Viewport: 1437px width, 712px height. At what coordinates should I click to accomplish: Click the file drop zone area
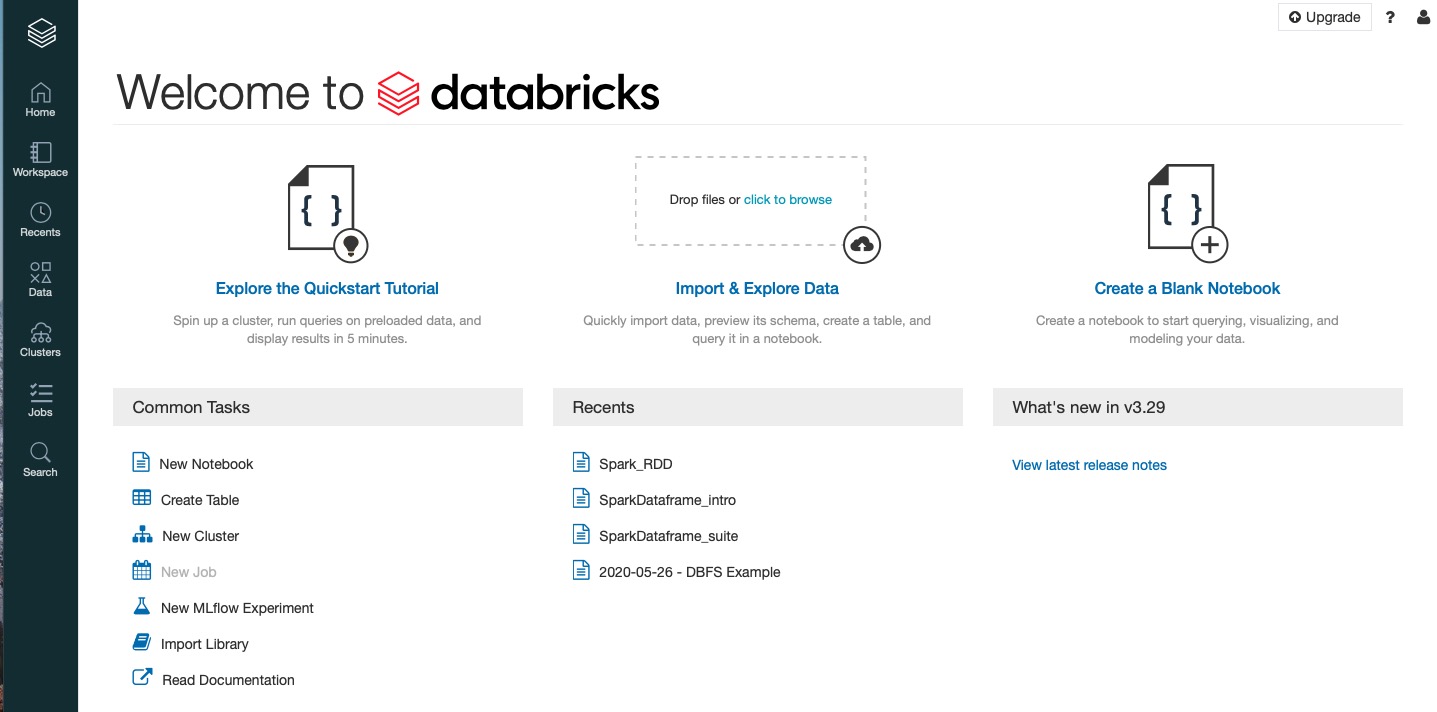tap(750, 200)
